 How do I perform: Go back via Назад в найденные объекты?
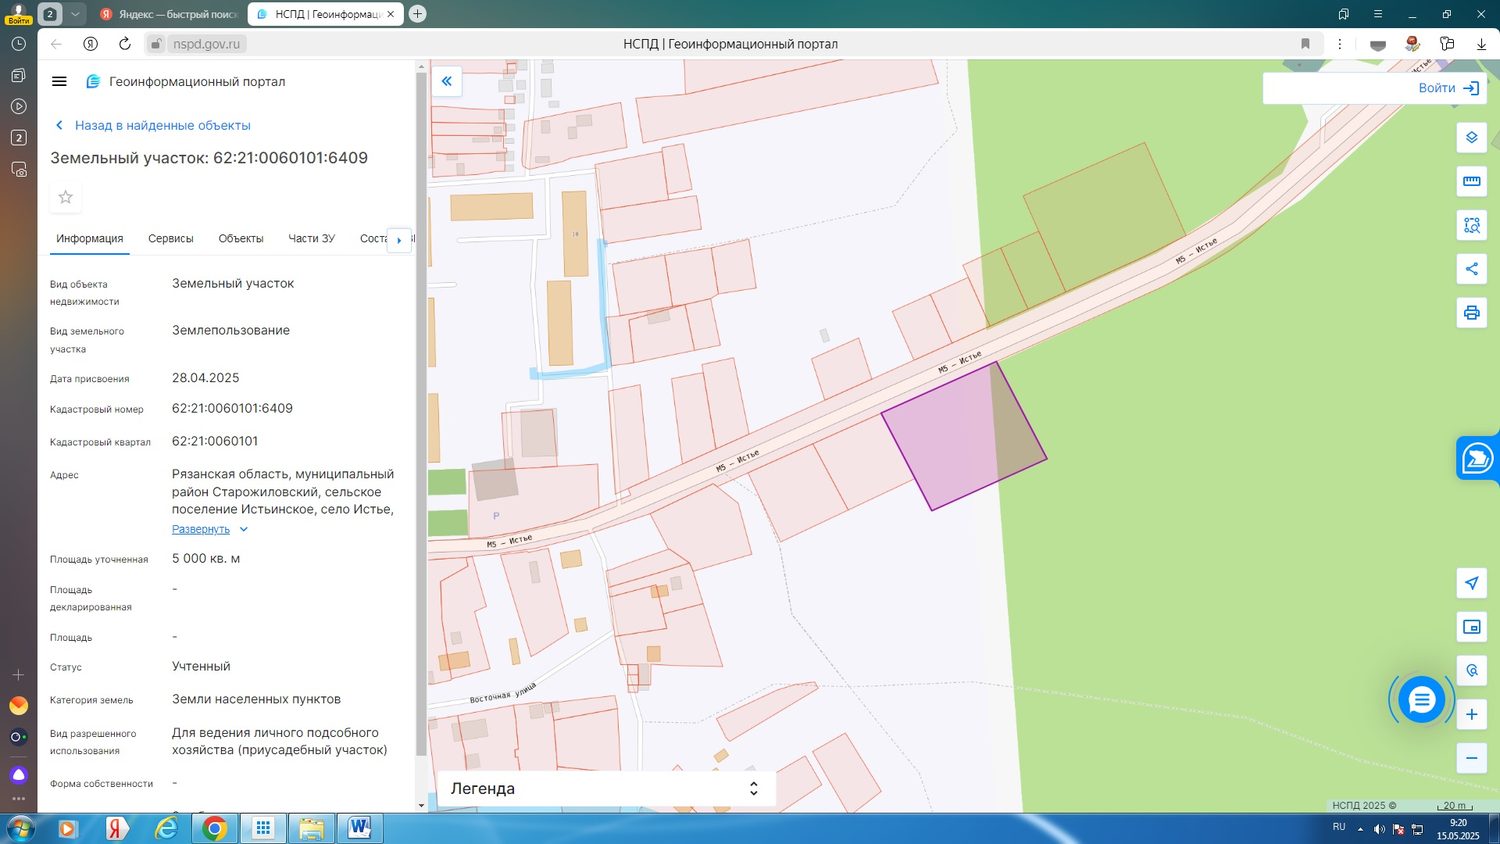pyautogui.click(x=153, y=125)
